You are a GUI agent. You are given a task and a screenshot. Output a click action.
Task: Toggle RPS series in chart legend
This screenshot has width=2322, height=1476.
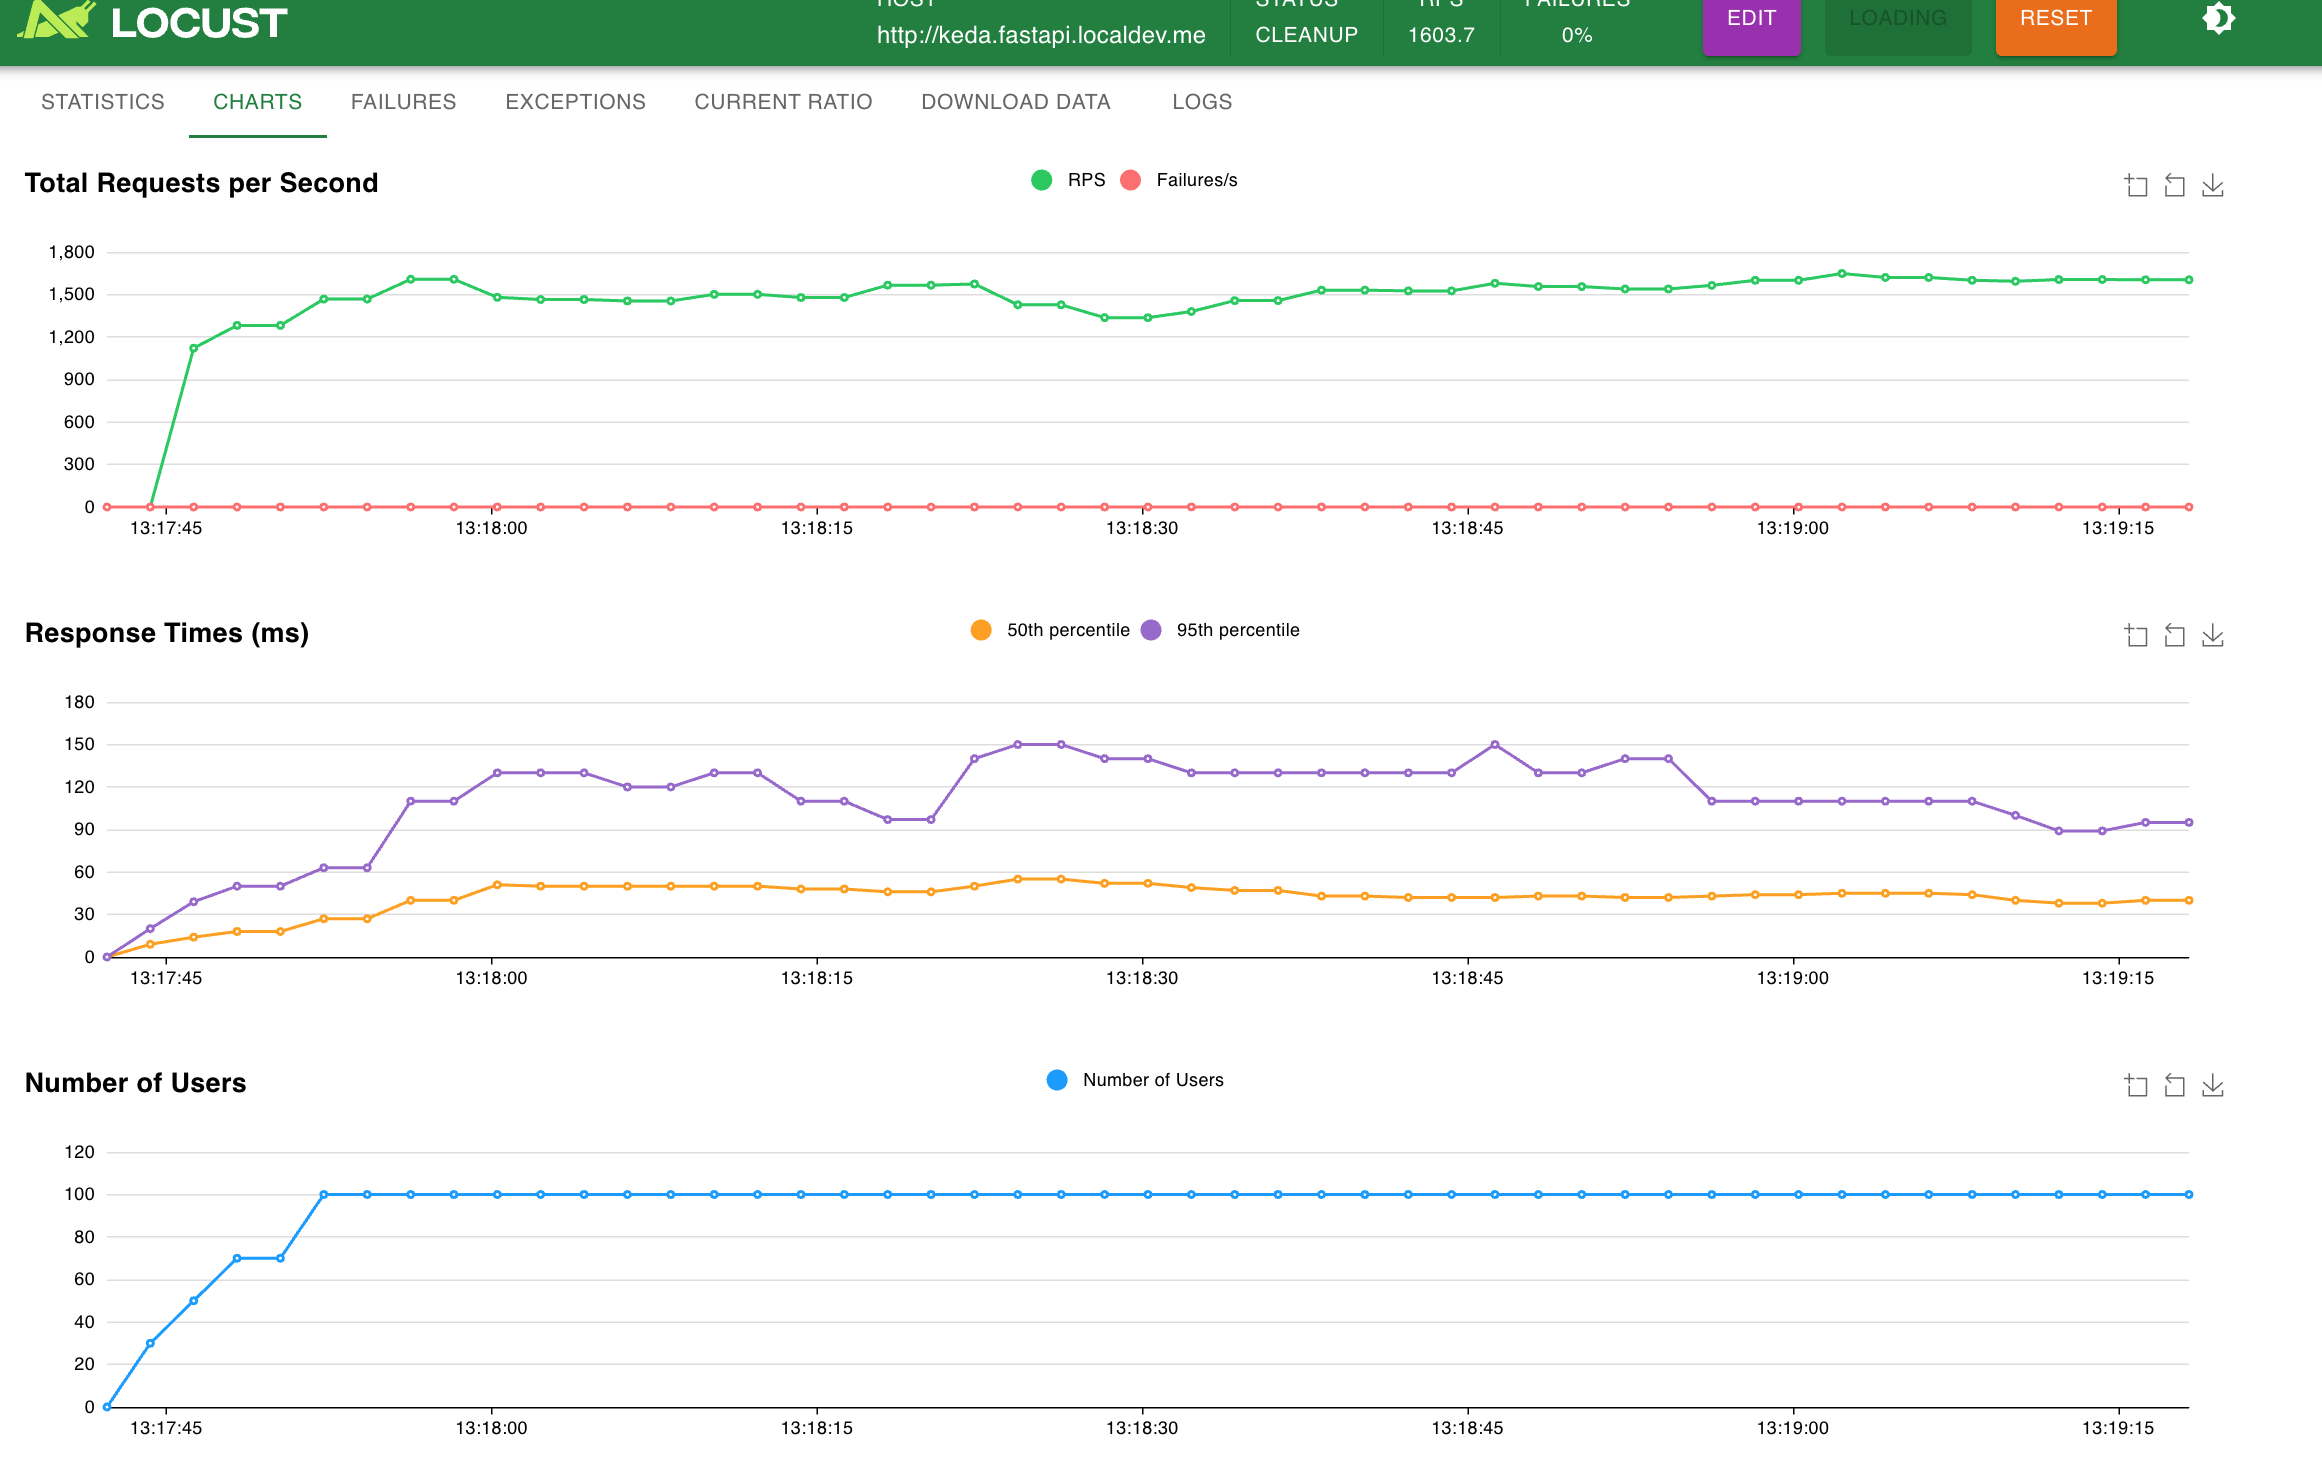click(1068, 180)
